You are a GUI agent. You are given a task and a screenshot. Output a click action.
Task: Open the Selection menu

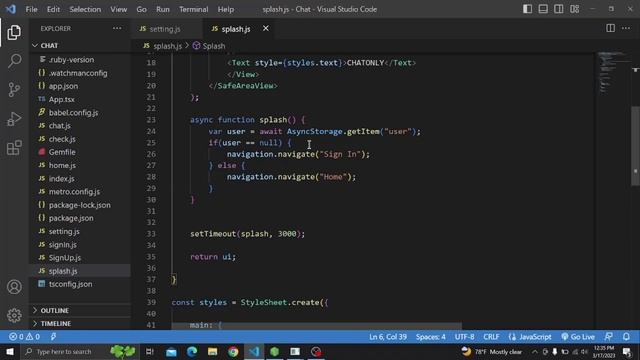(x=85, y=9)
